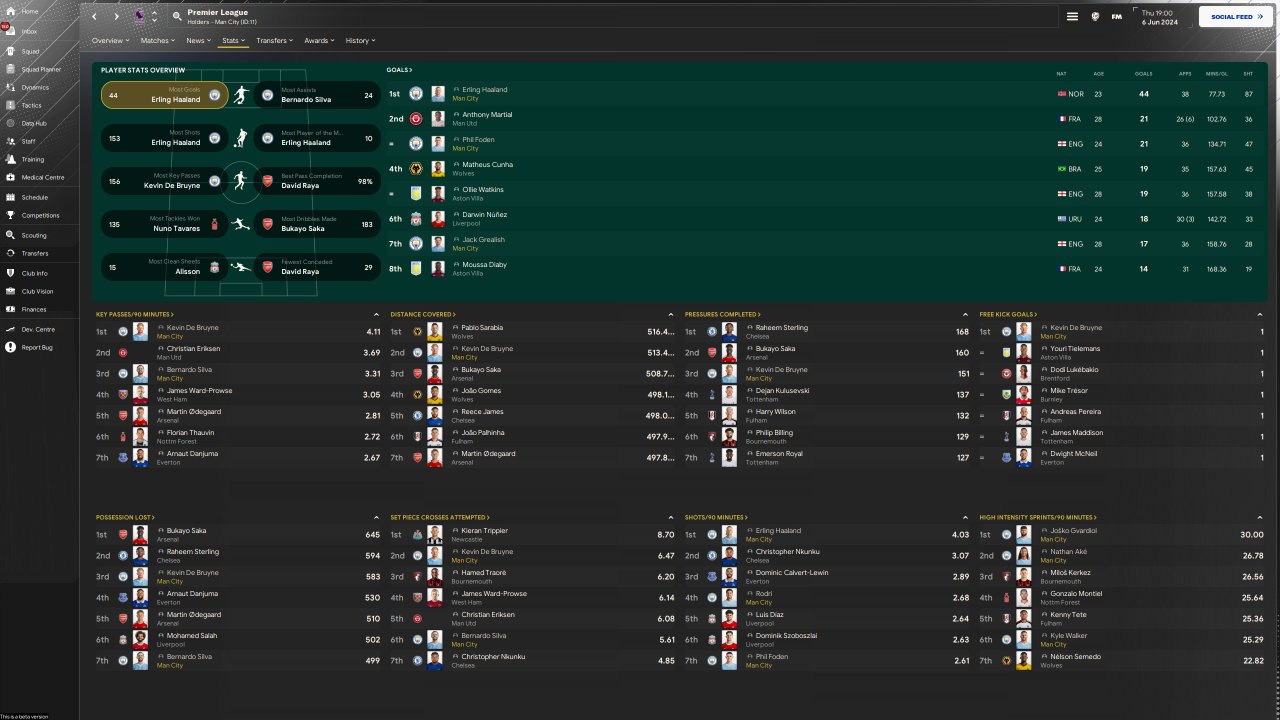Click Joško Gvardiol in High Intensity Sprints
This screenshot has width=1280, height=720.
[1072, 531]
